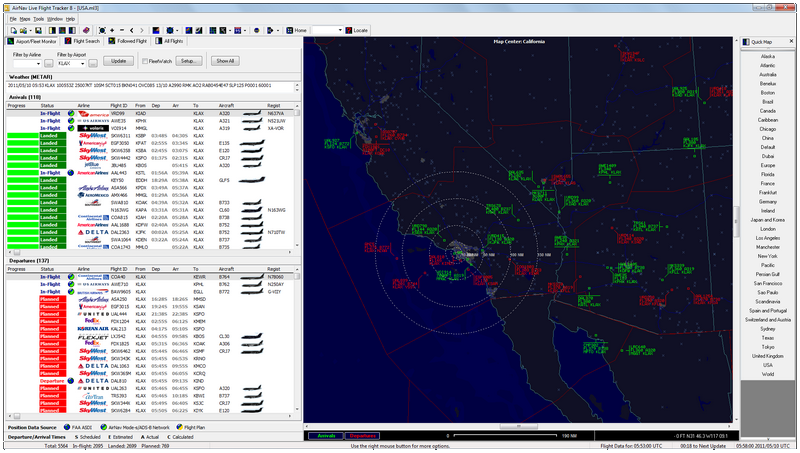The image size is (800, 453).
Task: Open the Maps menu
Action: coord(23,19)
